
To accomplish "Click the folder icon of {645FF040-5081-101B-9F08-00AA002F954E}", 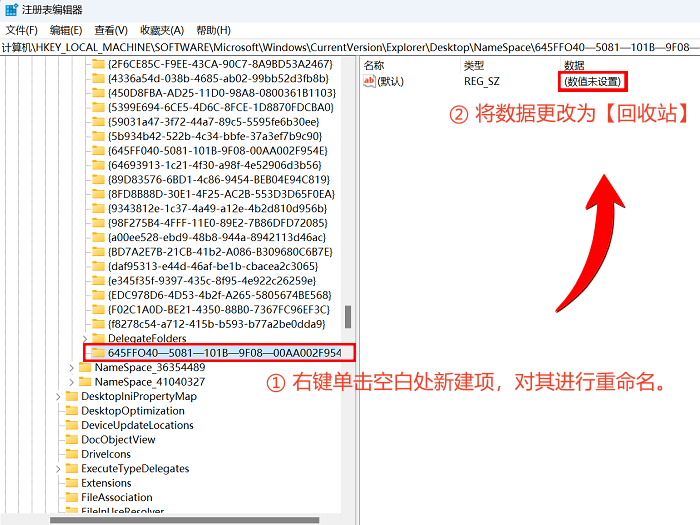I will (98, 150).
